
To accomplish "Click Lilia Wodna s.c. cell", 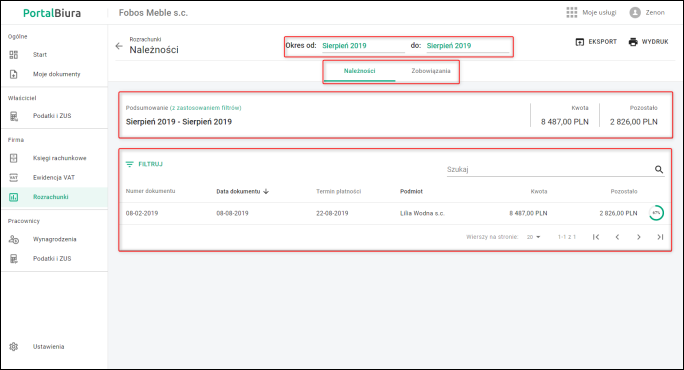I will (422, 213).
